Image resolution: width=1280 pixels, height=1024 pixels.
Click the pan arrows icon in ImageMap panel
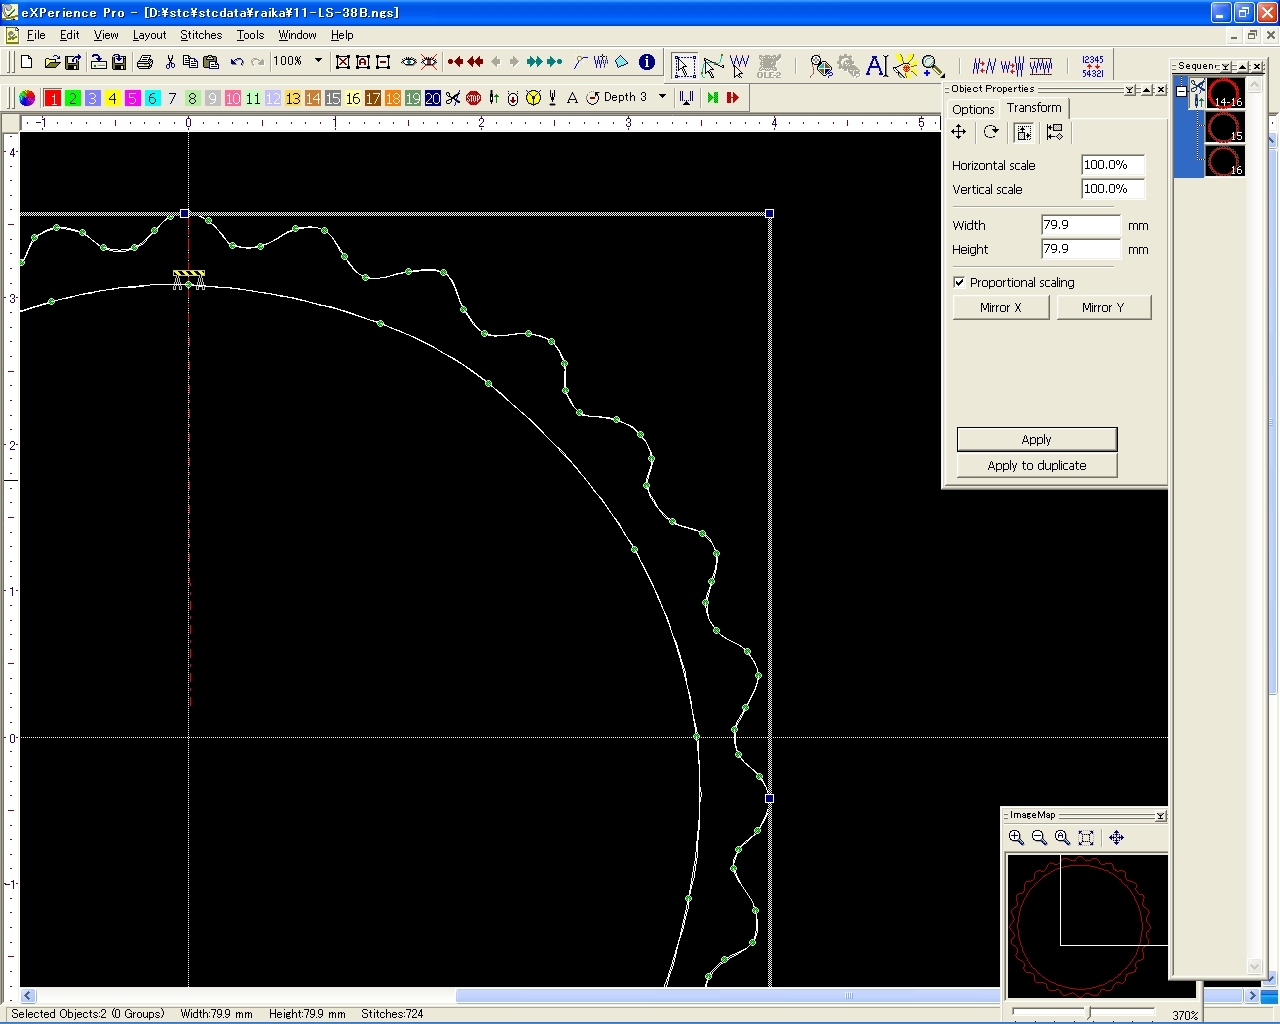coord(1117,838)
